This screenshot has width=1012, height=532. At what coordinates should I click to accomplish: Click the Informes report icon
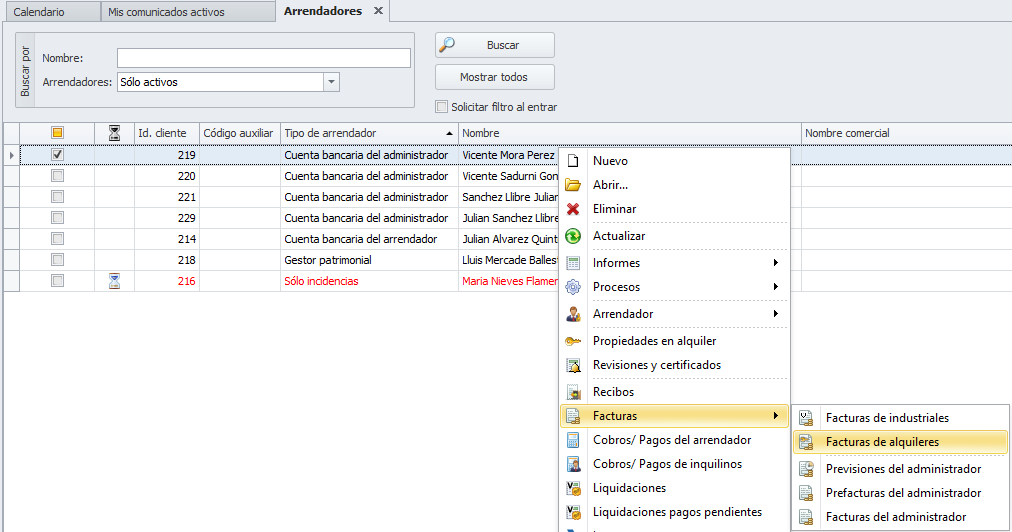click(572, 263)
